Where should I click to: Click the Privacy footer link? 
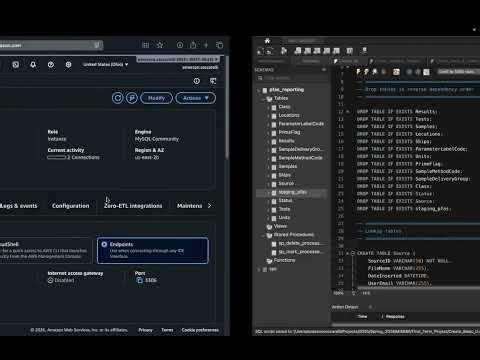[x=145, y=330]
